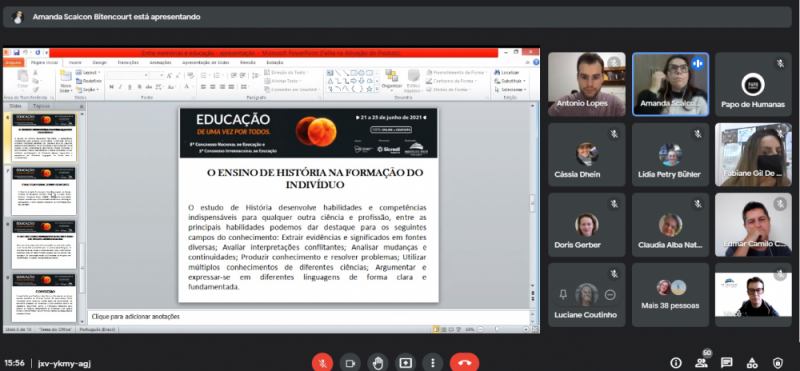The width and height of the screenshot is (800, 371).
Task: Toggle the camera button off
Action: (350, 363)
